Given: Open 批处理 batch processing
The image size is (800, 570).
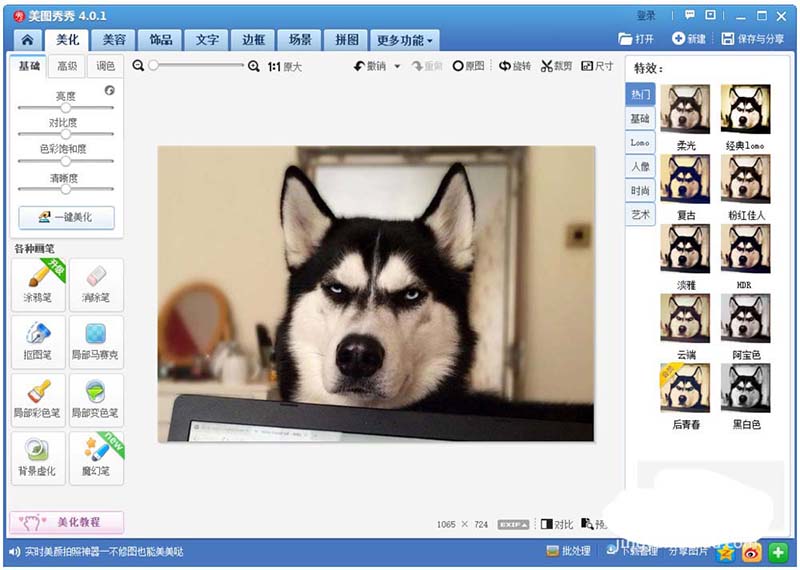Looking at the screenshot, I should coord(568,551).
